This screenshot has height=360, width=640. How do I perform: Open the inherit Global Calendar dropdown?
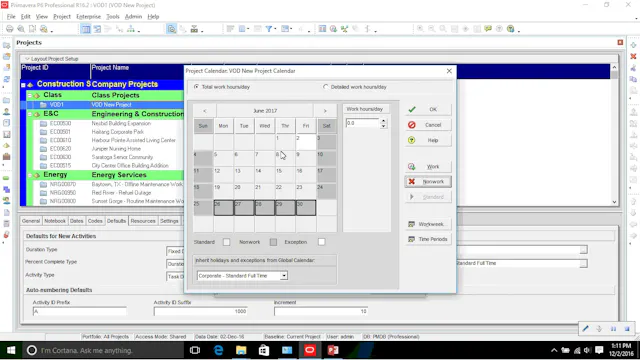tap(284, 276)
